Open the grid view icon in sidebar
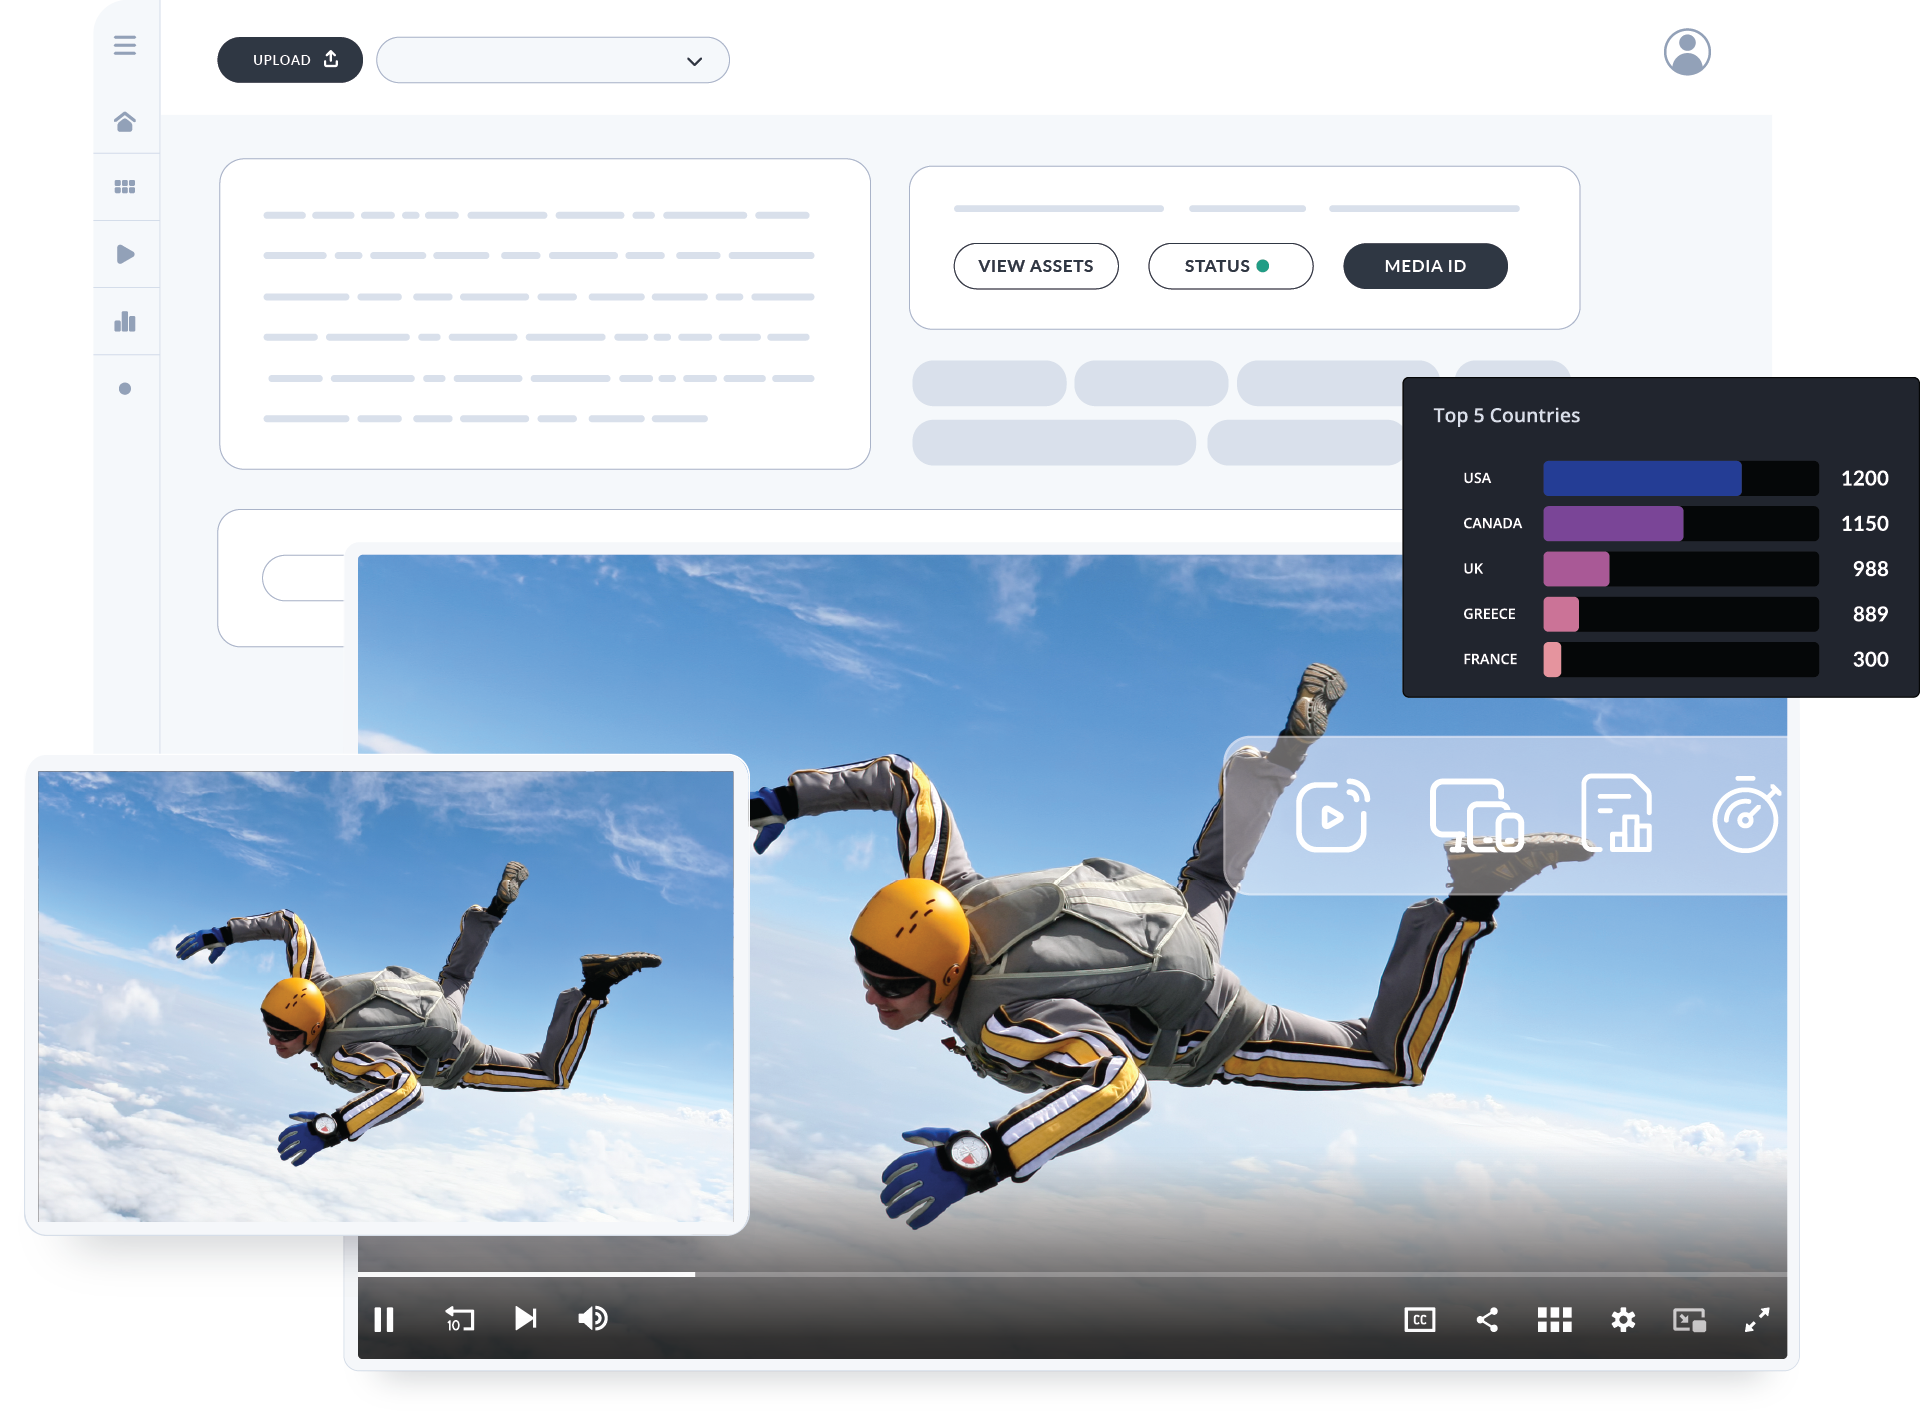Image resolution: width=1920 pixels, height=1418 pixels. click(126, 186)
